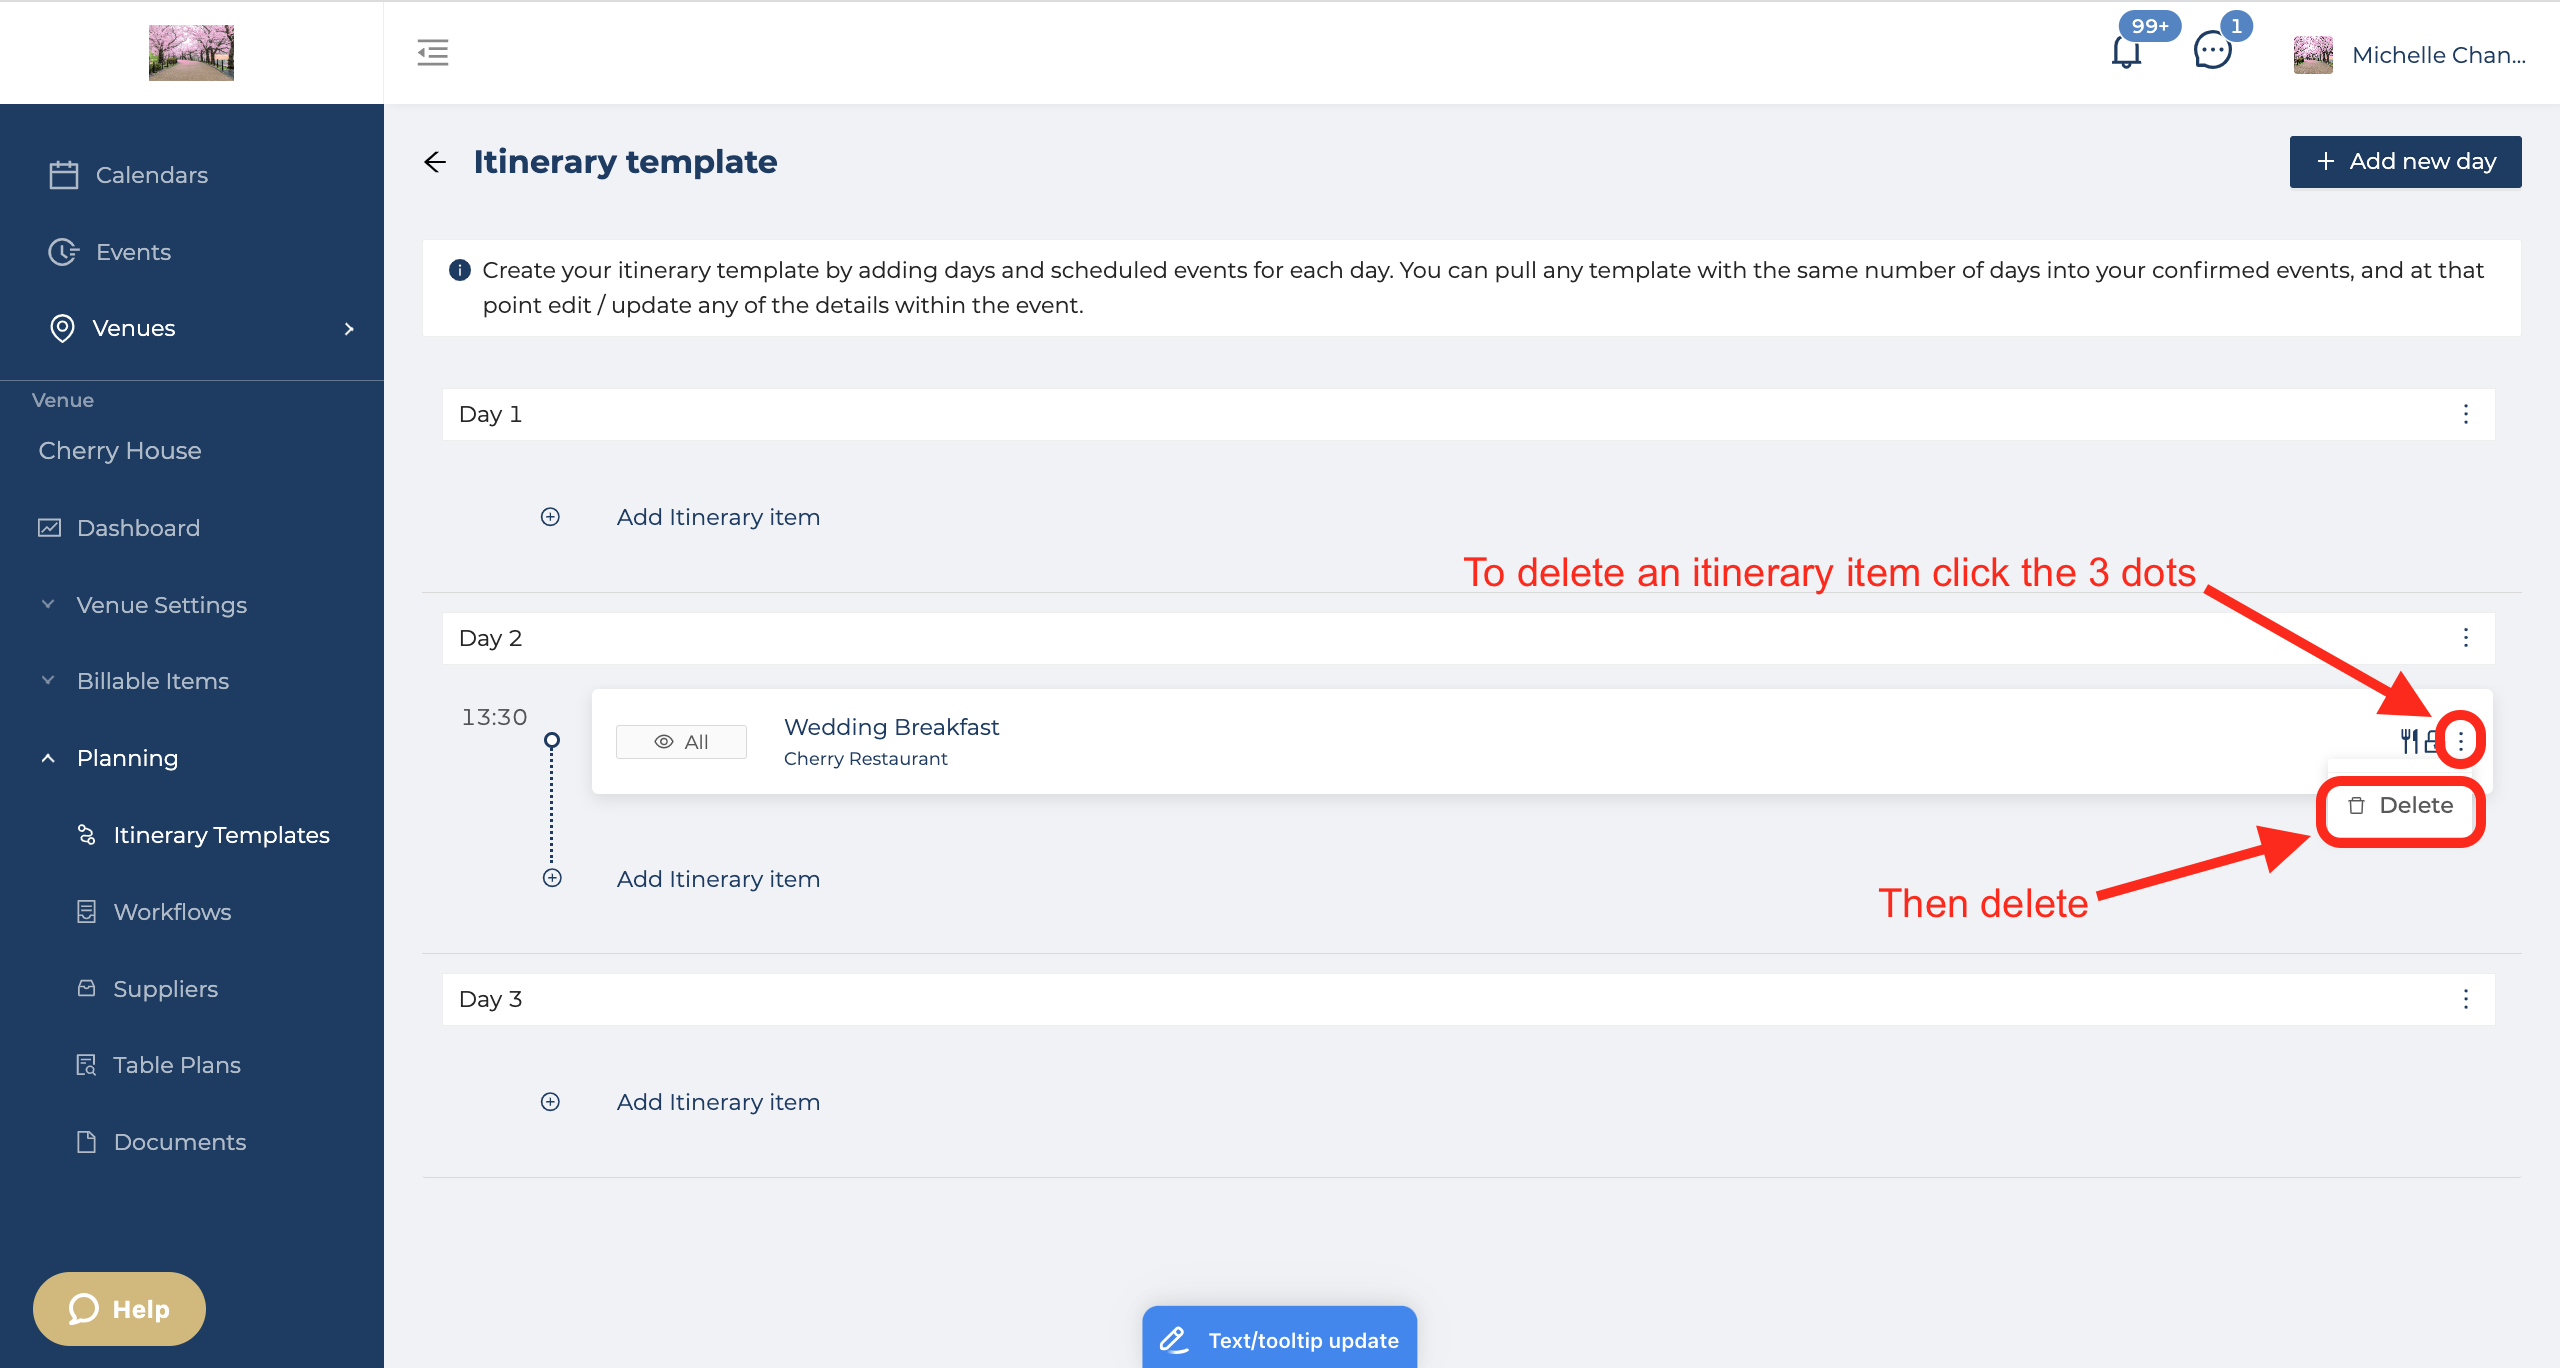Click Delete in the item menu
Viewport: 2560px width, 1368px height.
2400,805
